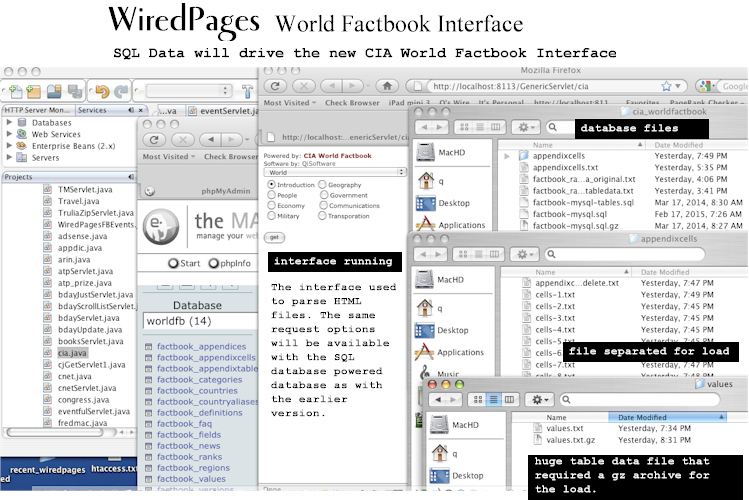Select the phpInfo radio option in phpMyAdmin
This screenshot has height=500, width=749.
coord(214,263)
